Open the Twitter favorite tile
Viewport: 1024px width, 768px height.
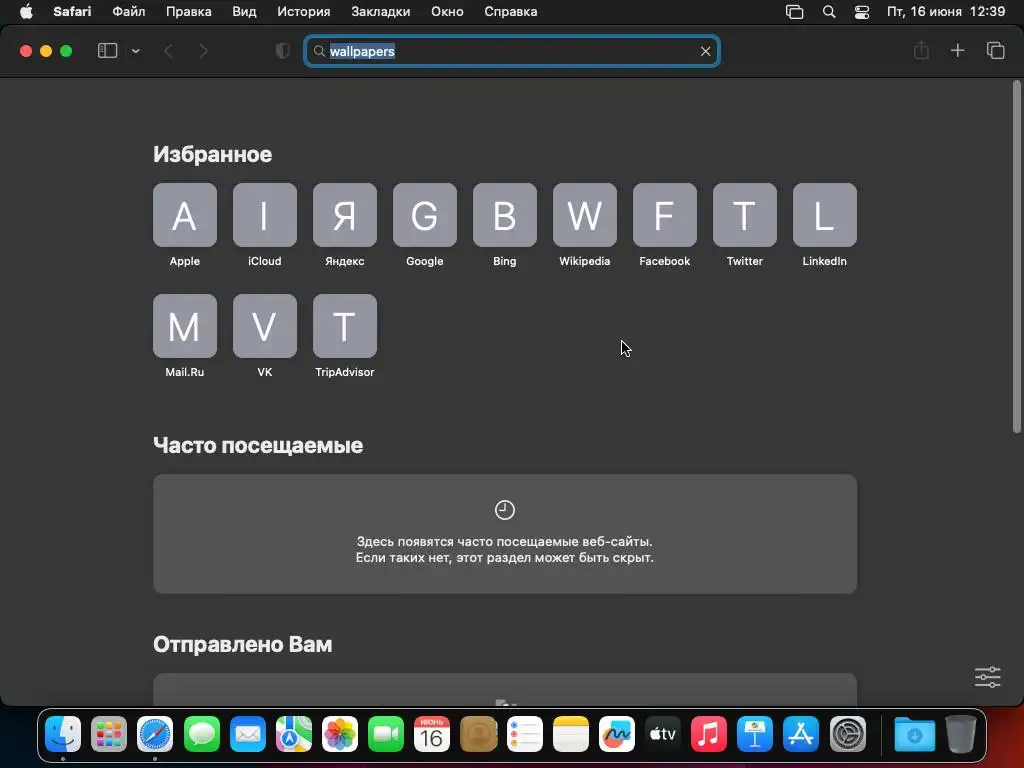coord(744,215)
